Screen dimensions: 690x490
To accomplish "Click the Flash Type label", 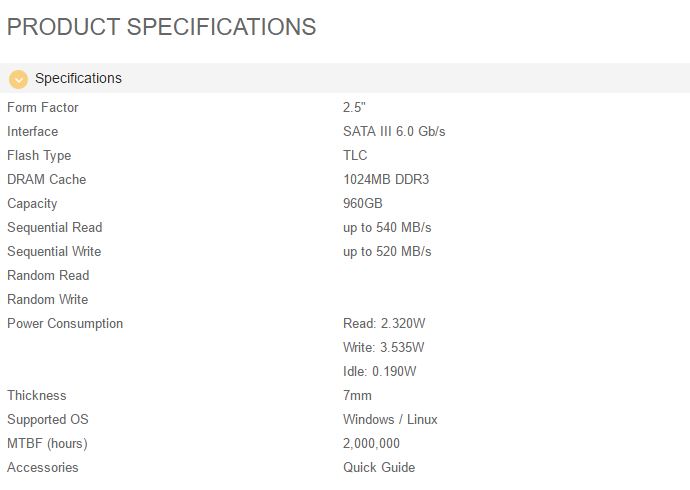I will pos(39,155).
